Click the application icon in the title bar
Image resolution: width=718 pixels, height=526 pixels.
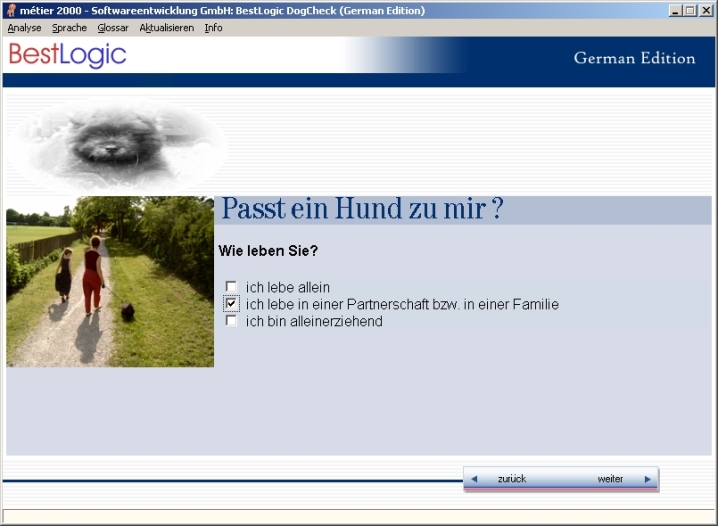pos(11,11)
